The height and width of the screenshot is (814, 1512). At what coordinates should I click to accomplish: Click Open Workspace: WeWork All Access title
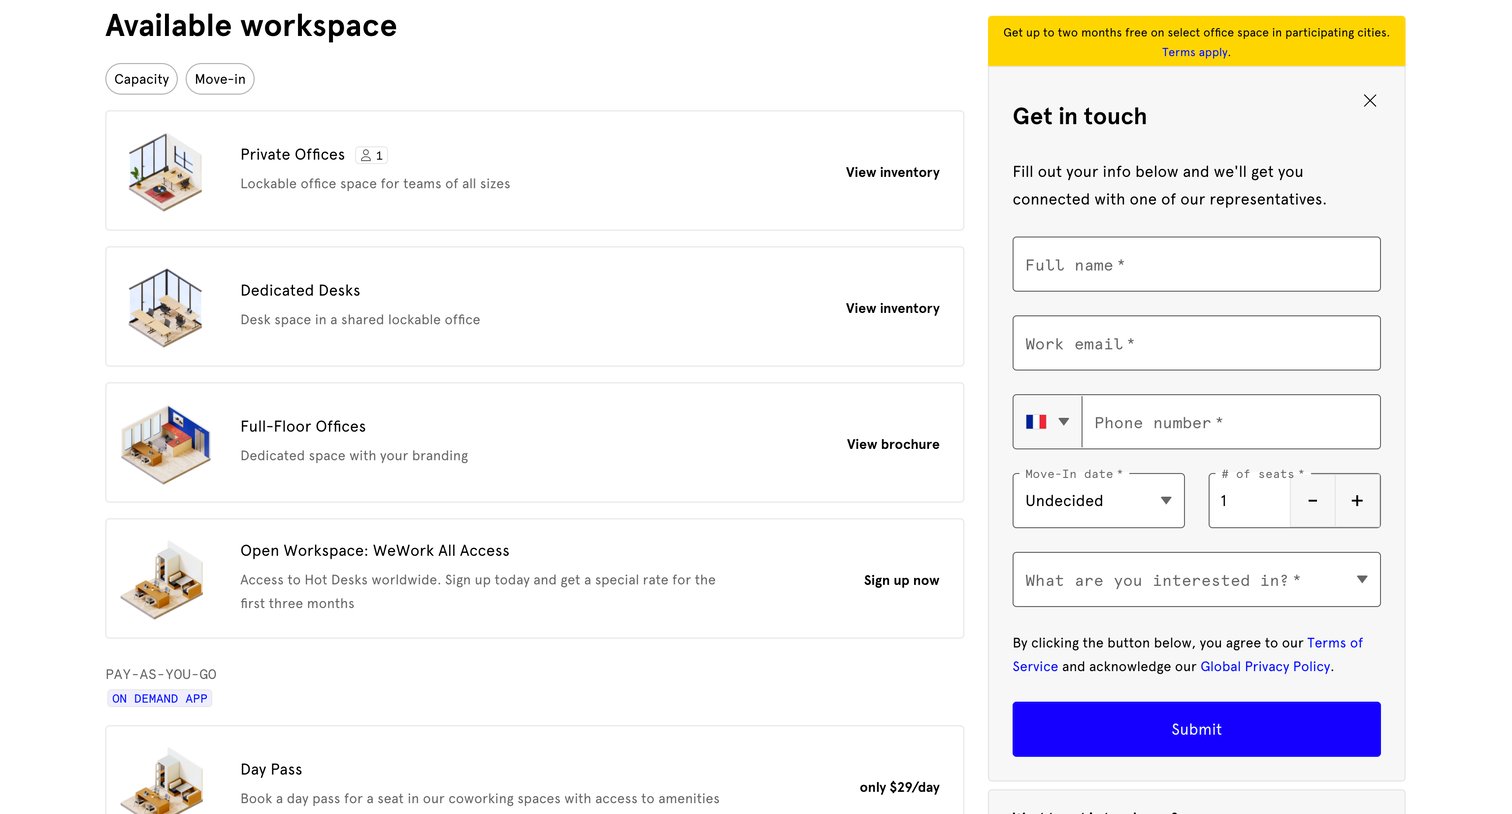point(375,551)
